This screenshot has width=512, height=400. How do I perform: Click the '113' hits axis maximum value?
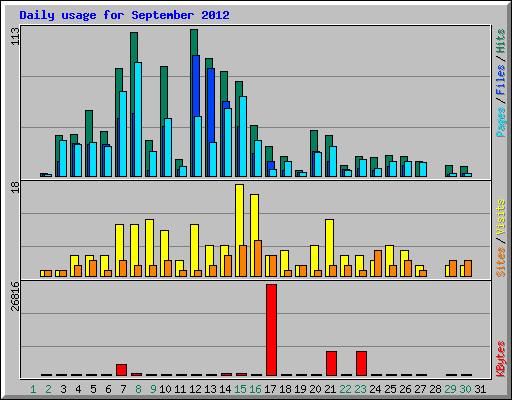tap(15, 36)
